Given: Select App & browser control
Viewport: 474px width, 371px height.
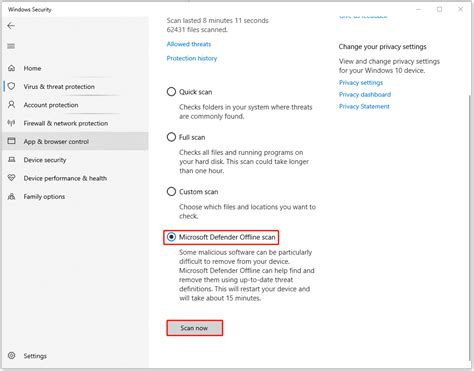Looking at the screenshot, I should (75, 141).
